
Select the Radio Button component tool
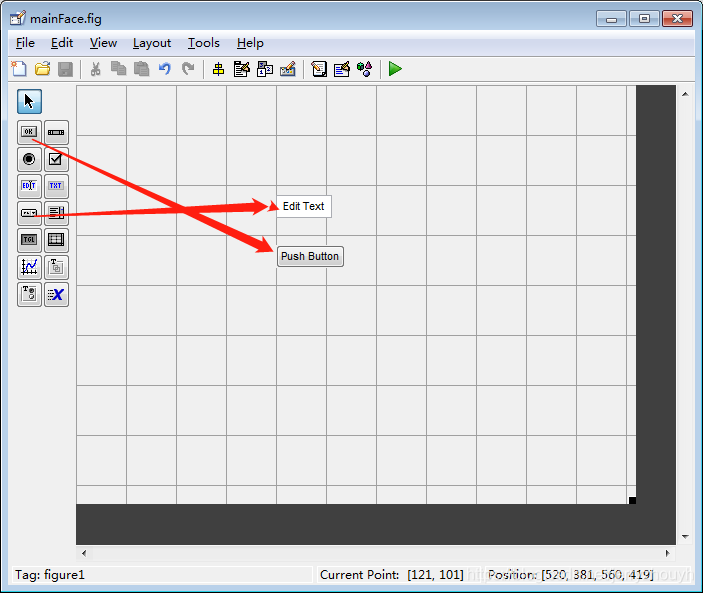point(29,159)
